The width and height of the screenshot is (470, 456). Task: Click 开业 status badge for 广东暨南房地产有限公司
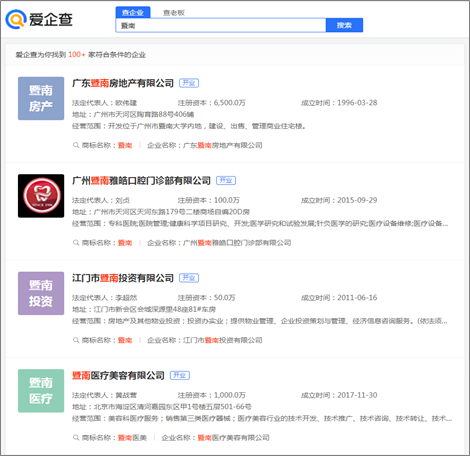(x=189, y=83)
